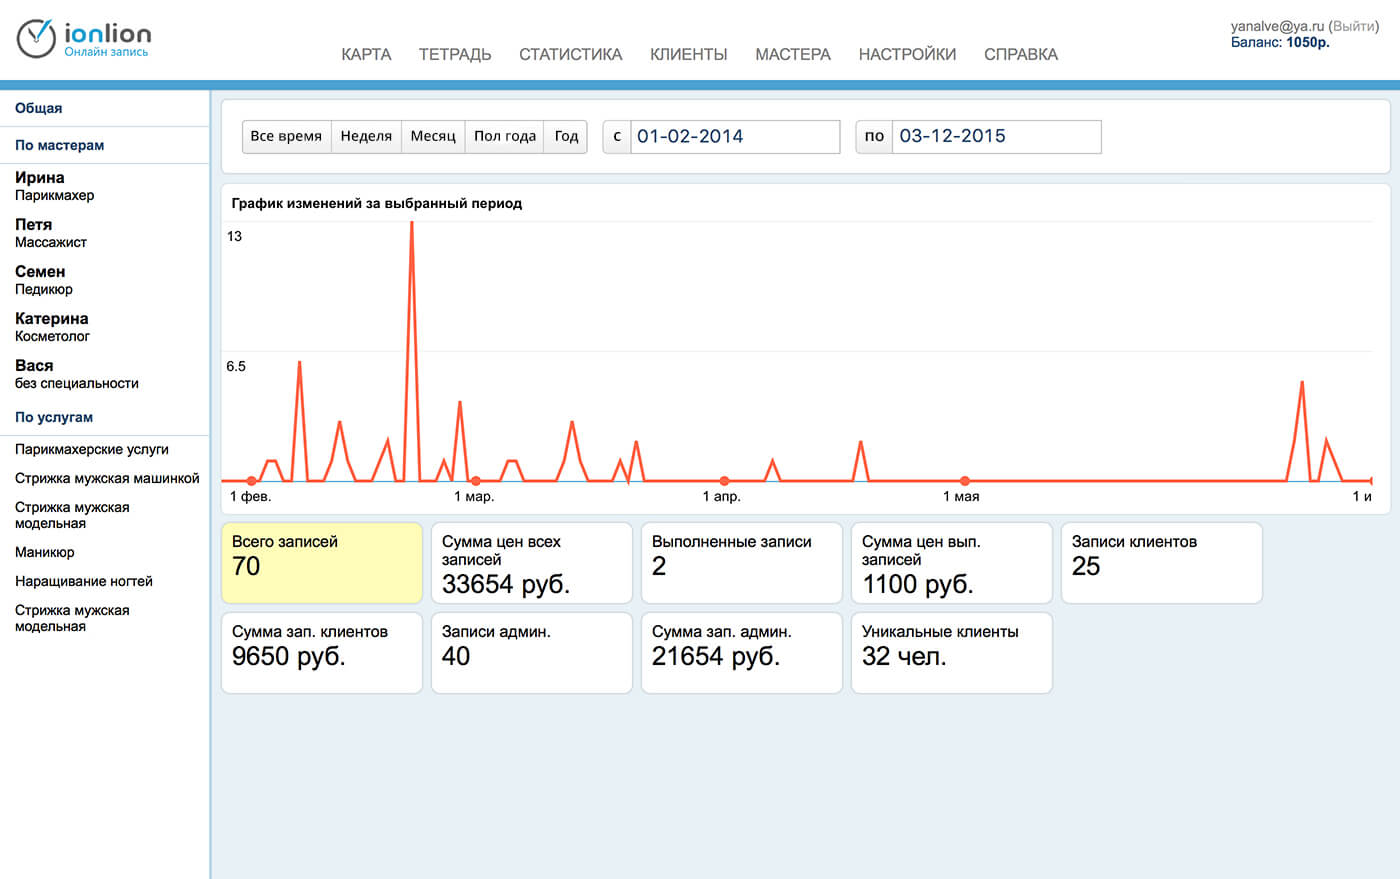Click the ionlion logo icon
1400x879 pixels.
click(x=36, y=38)
